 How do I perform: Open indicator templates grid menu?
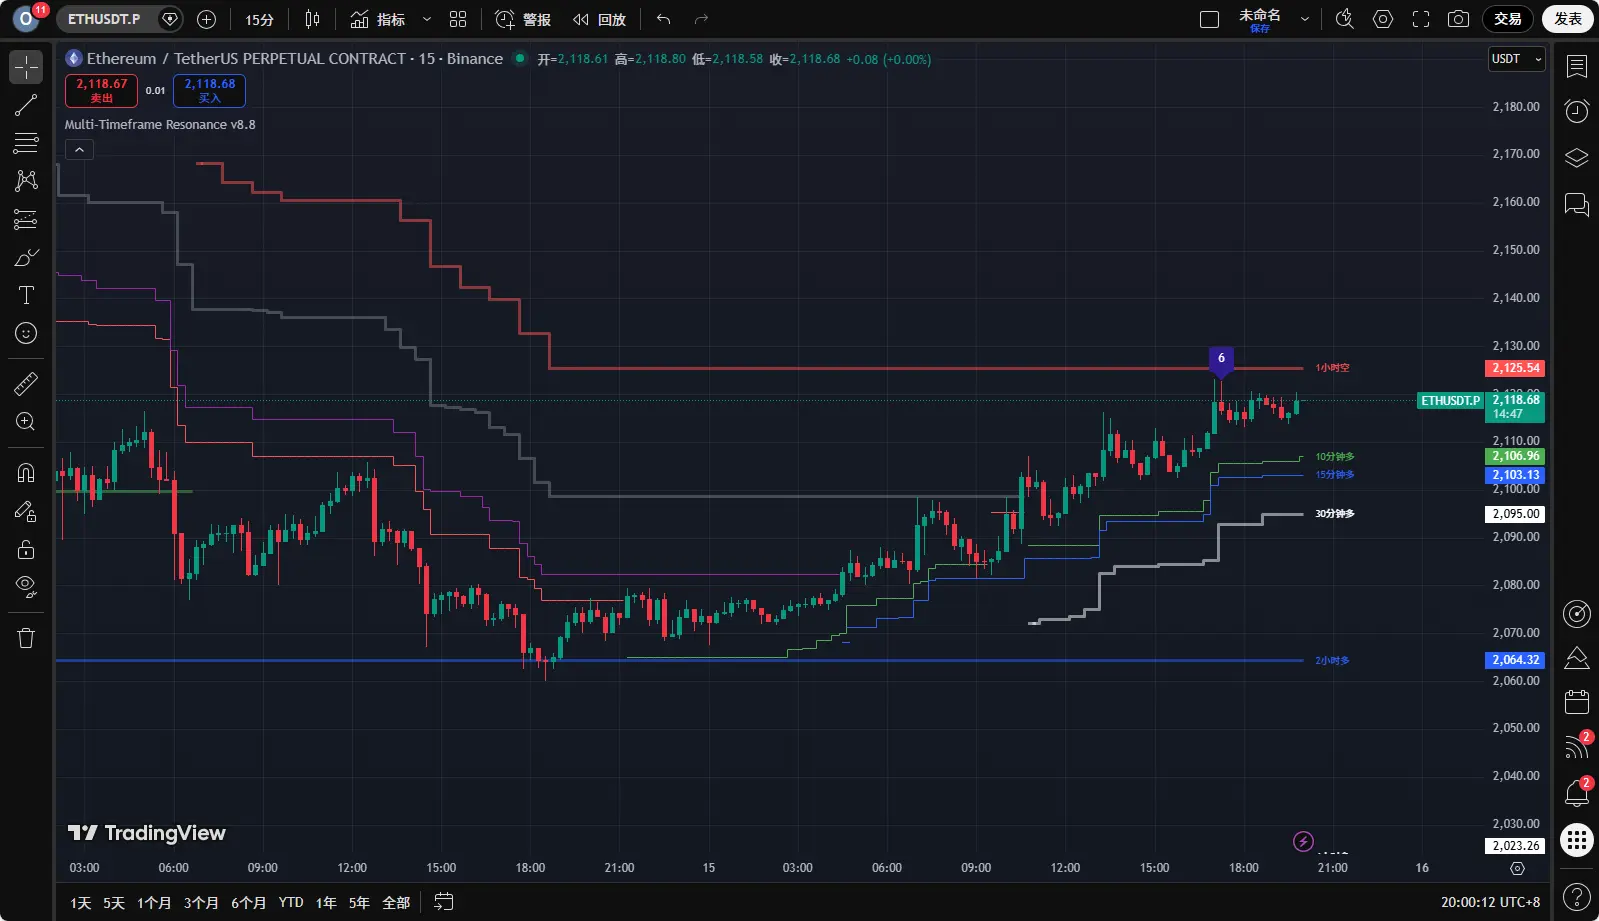pyautogui.click(x=458, y=19)
